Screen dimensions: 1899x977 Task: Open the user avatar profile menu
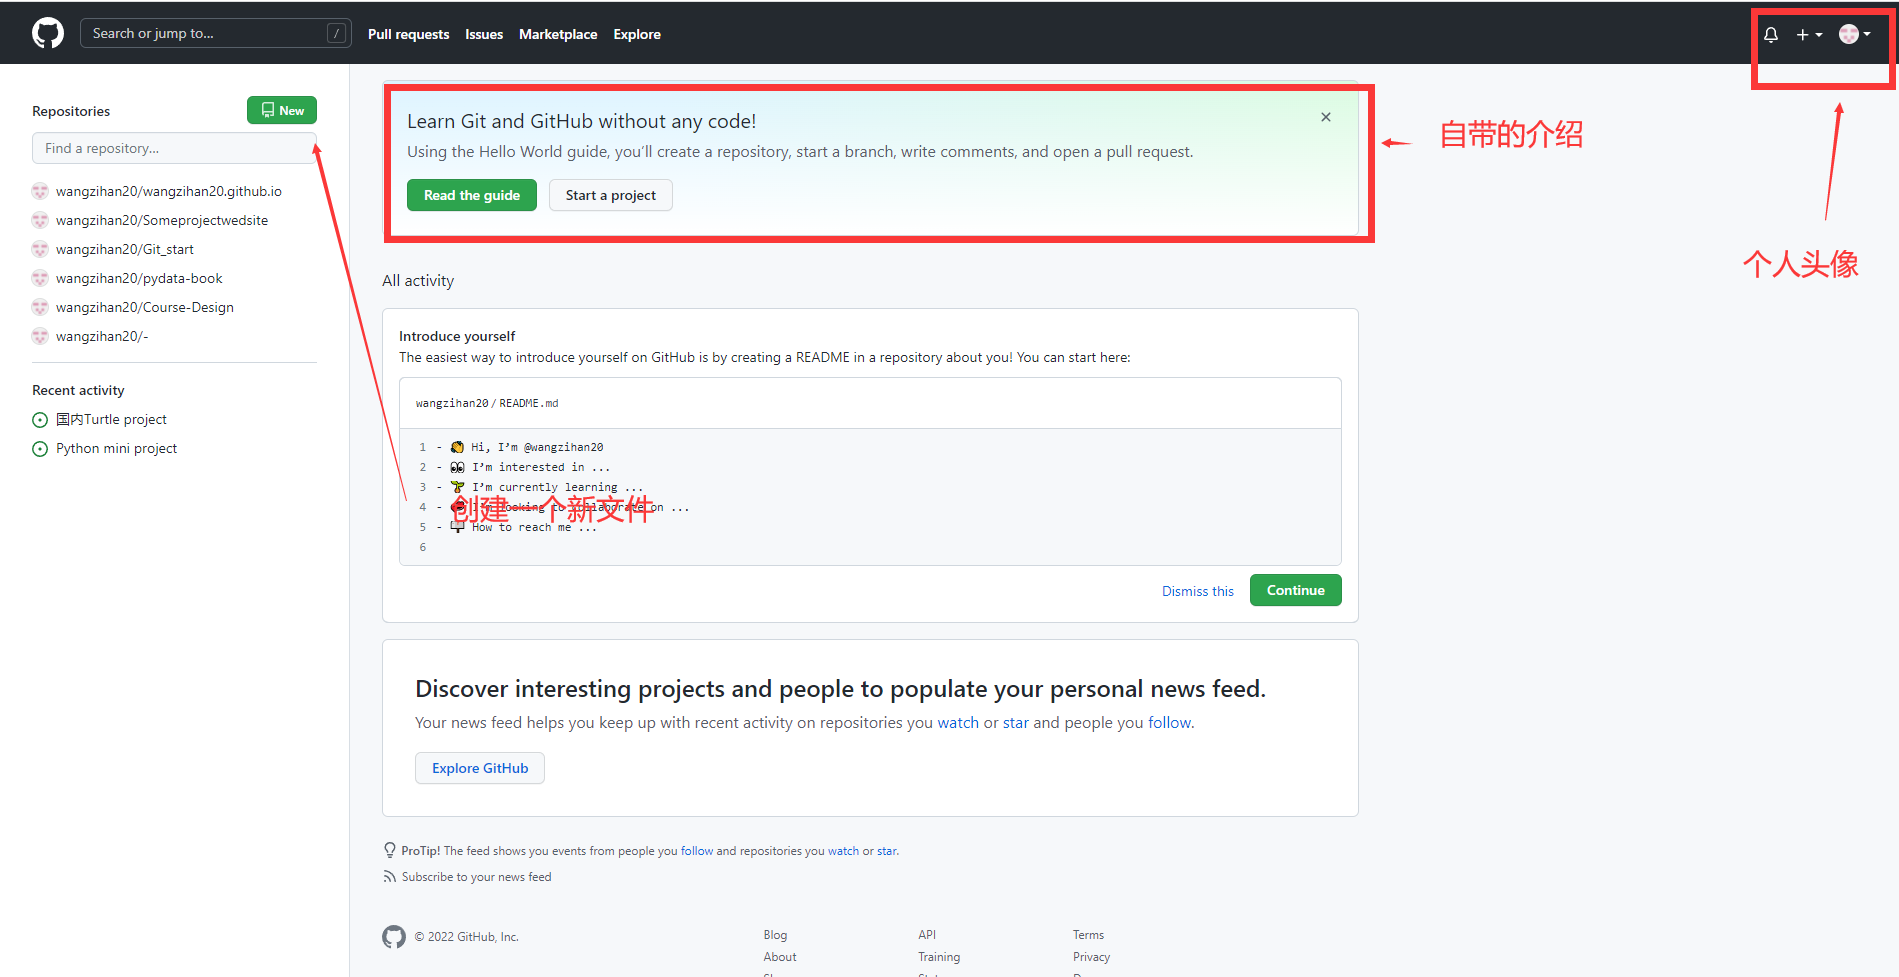pyautogui.click(x=1855, y=34)
